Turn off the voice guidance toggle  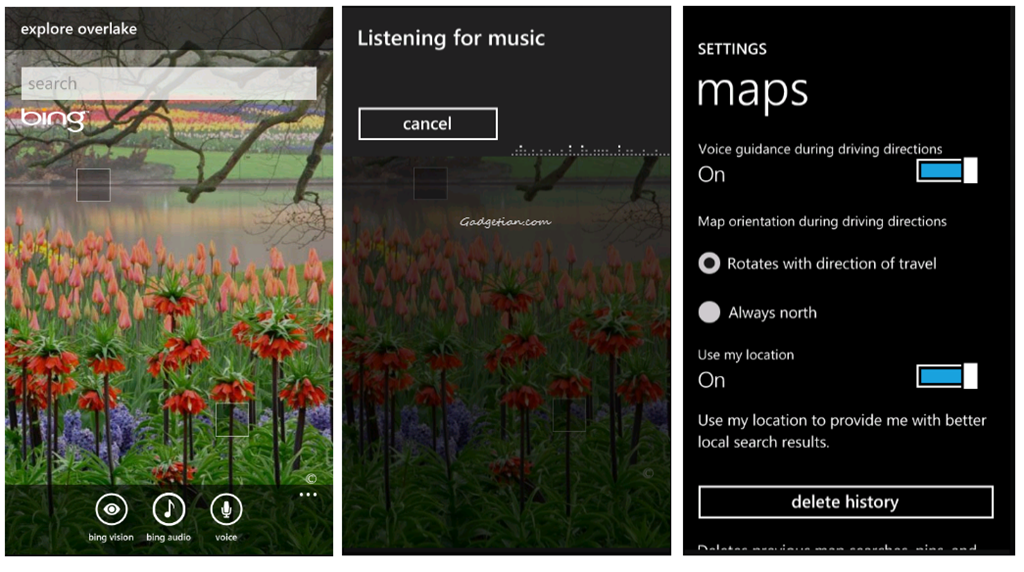tap(946, 171)
